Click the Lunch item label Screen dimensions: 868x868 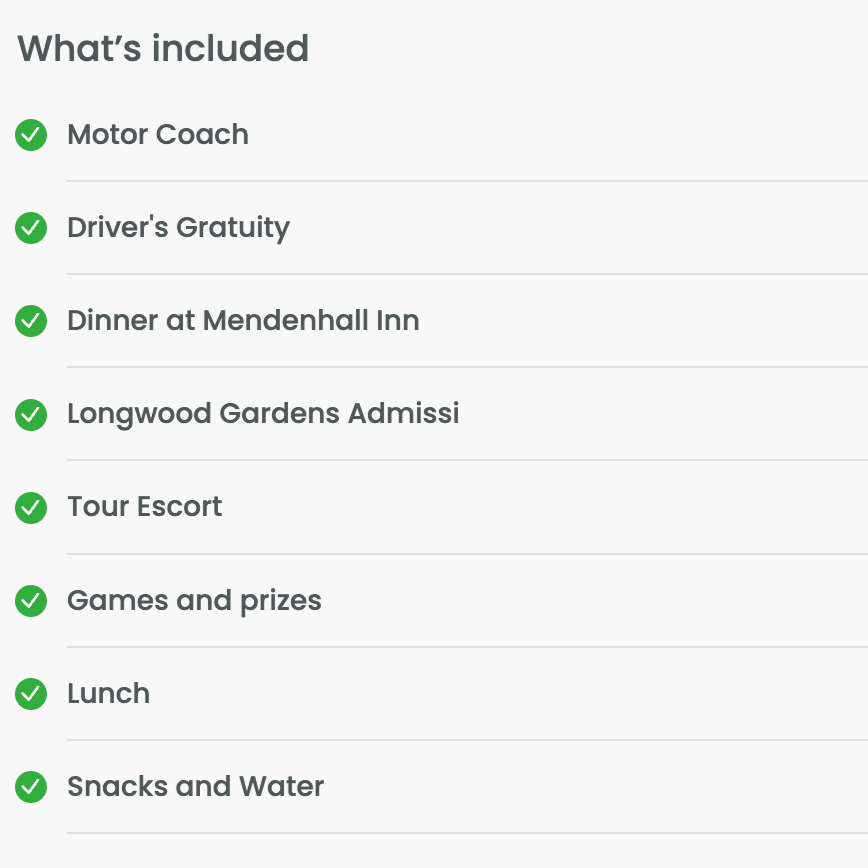(x=108, y=694)
